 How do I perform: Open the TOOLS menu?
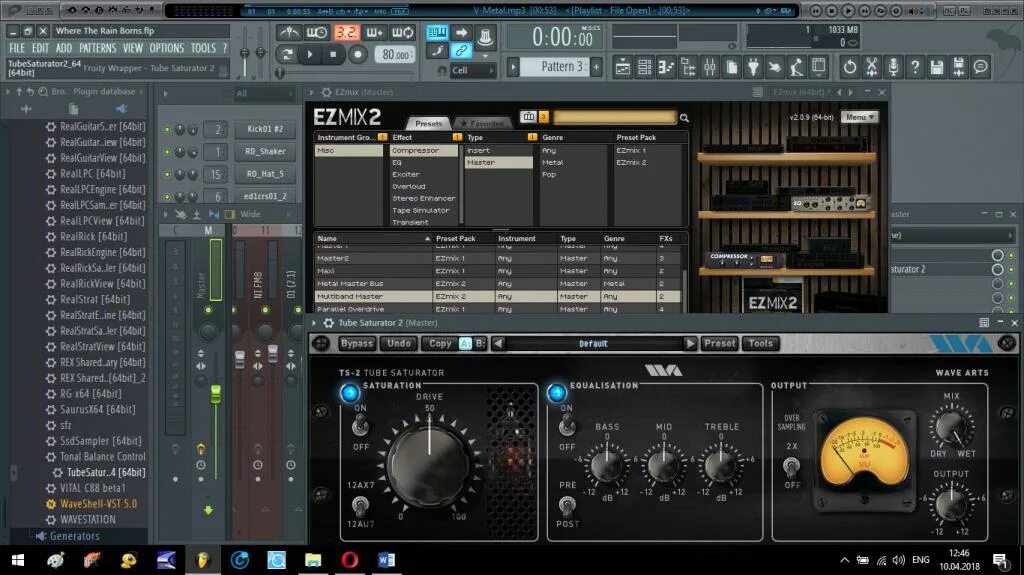[x=203, y=48]
